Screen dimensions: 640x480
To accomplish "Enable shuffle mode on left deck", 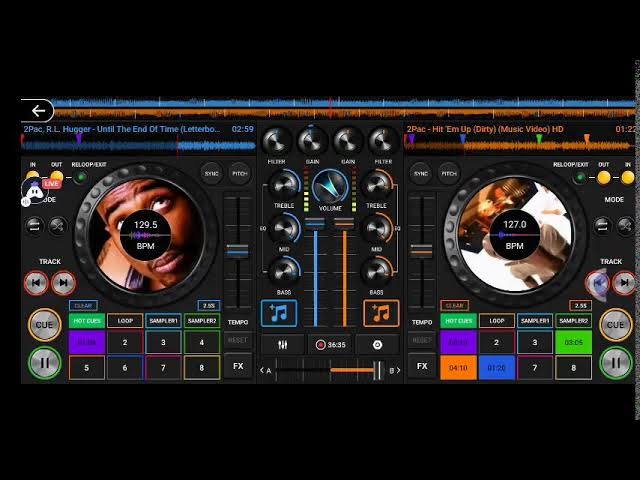I will (x=58, y=226).
